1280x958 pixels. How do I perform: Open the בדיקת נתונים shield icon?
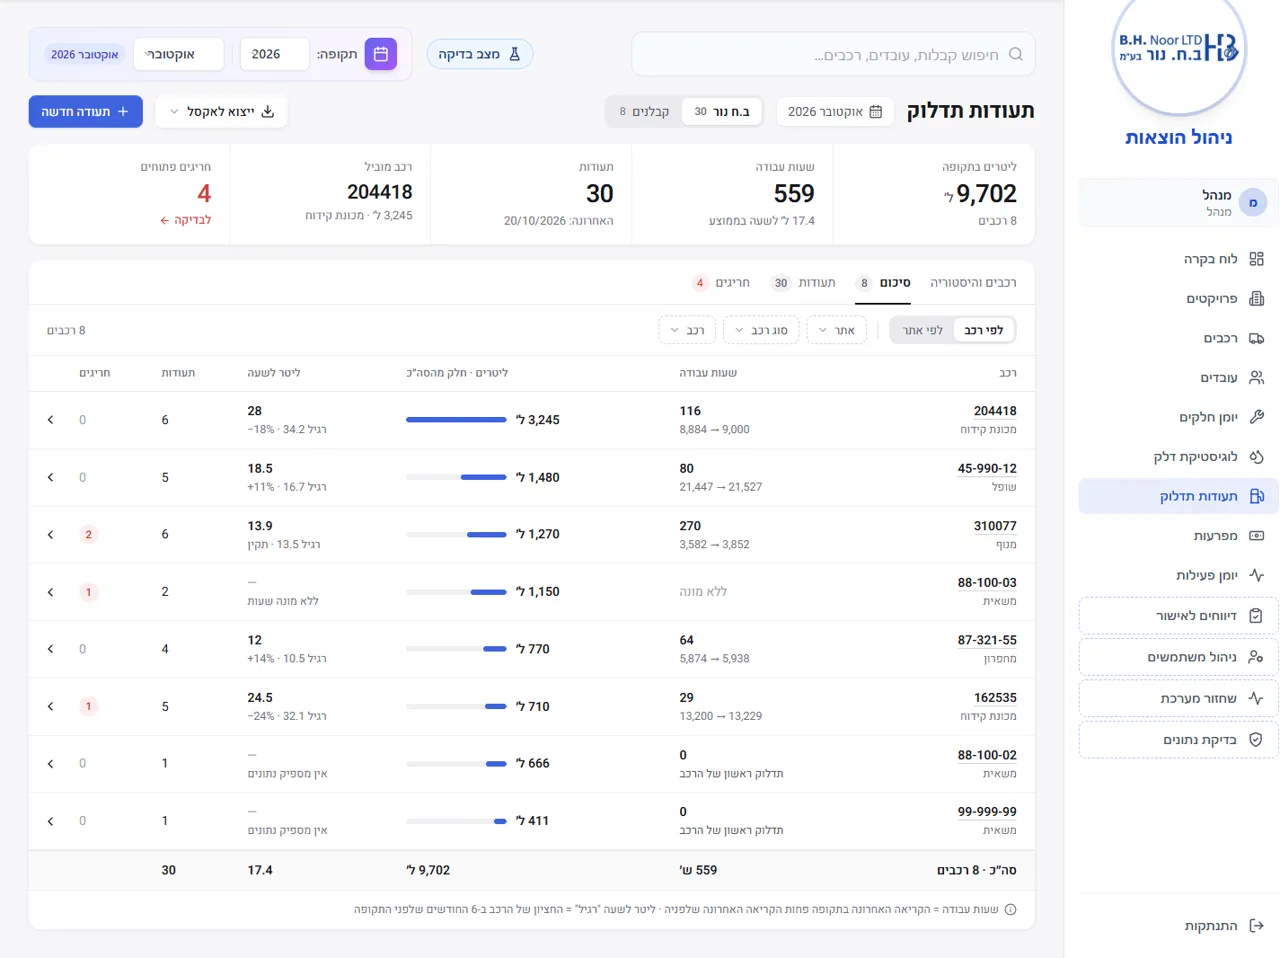(x=1256, y=740)
